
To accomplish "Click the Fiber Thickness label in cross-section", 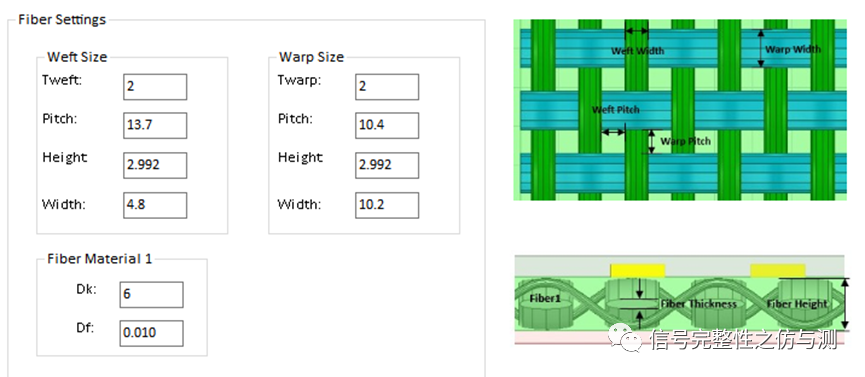I will point(698,304).
